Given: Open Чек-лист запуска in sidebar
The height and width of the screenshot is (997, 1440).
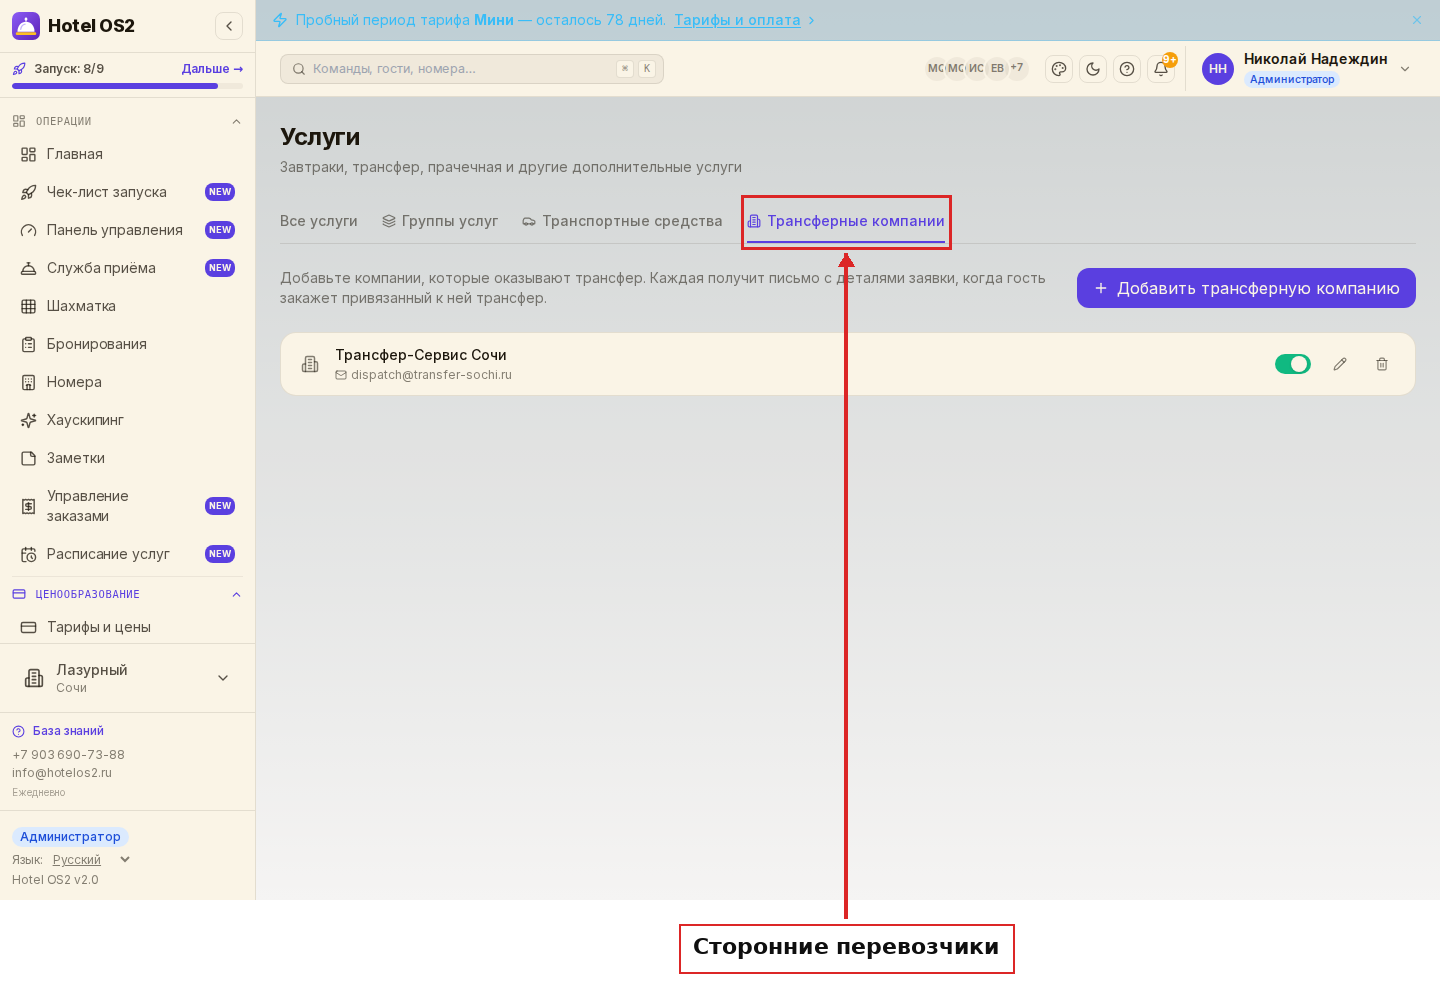Looking at the screenshot, I should click(128, 192).
